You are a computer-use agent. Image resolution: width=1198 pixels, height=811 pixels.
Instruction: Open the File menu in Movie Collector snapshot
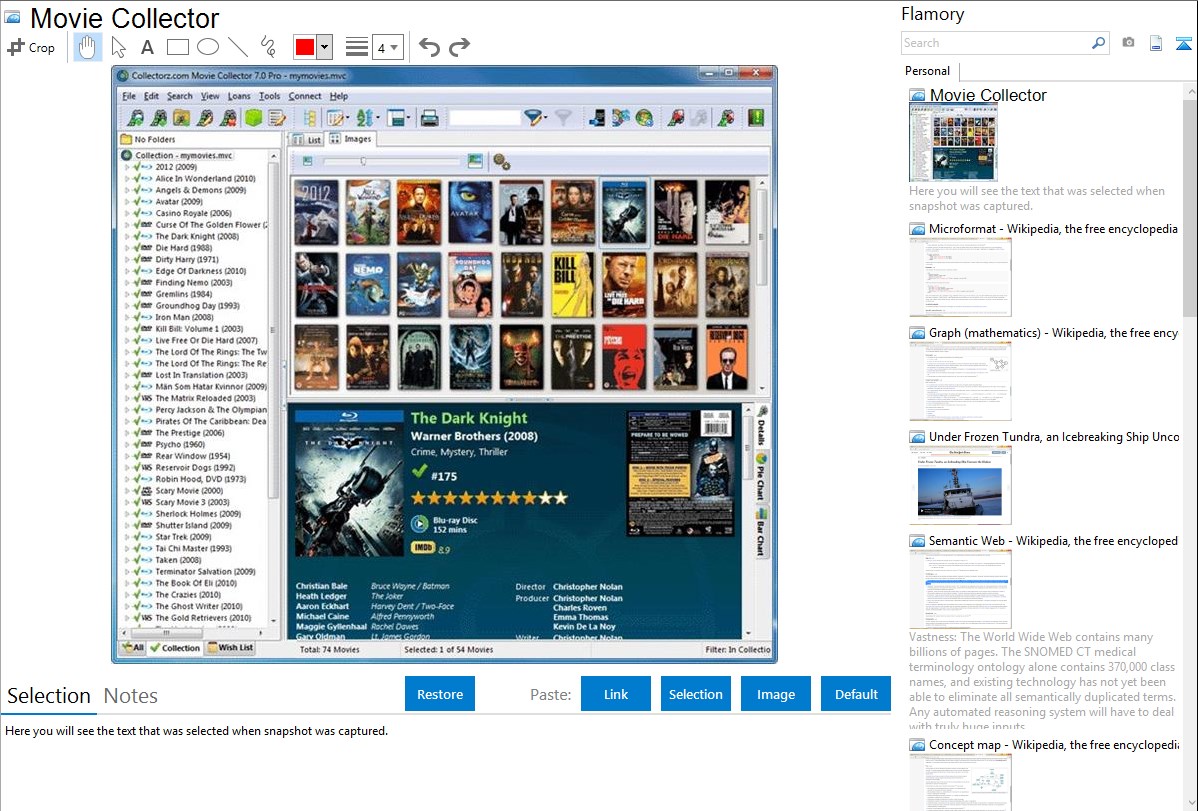pos(129,96)
